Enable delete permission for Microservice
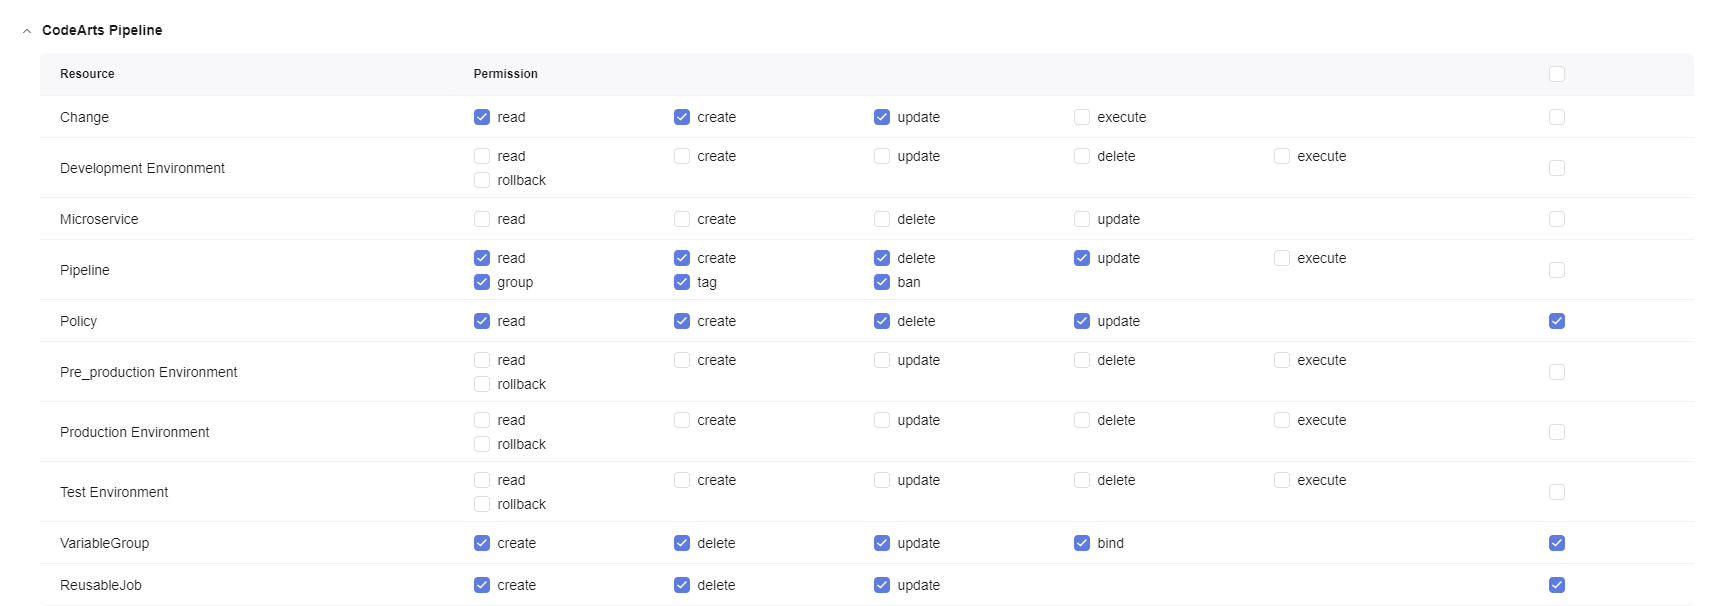The width and height of the screenshot is (1714, 606). coord(882,219)
